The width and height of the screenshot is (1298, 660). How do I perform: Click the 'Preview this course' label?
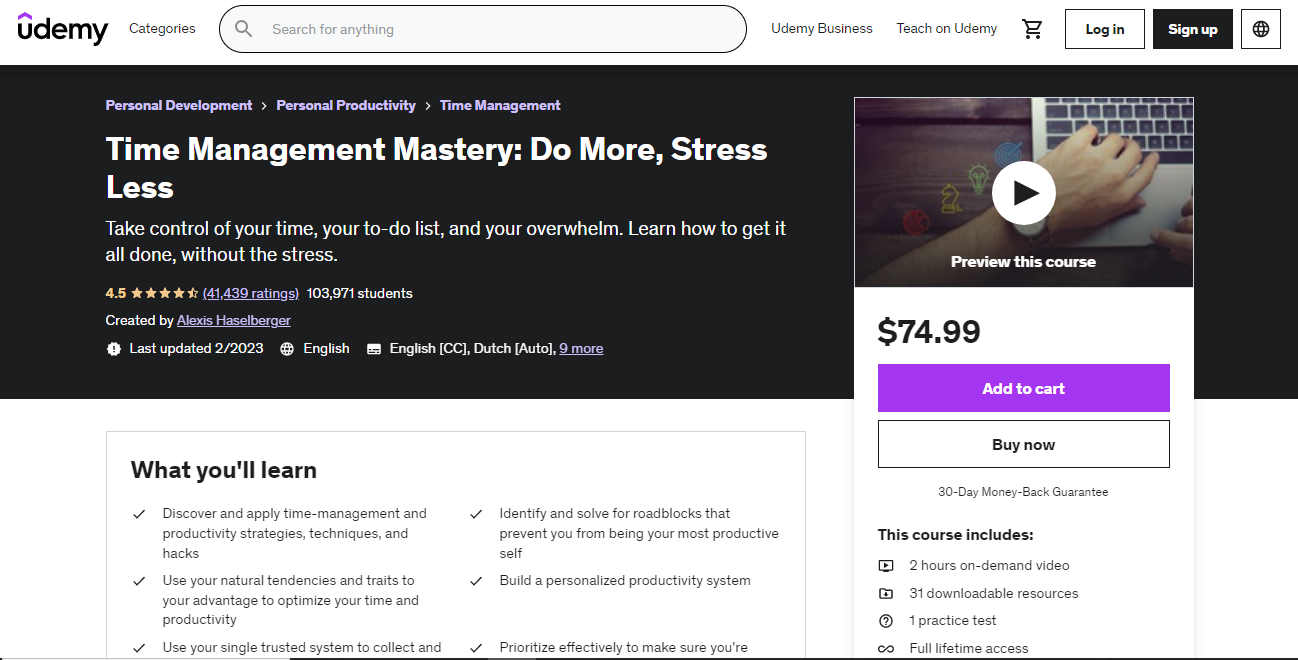(1023, 262)
